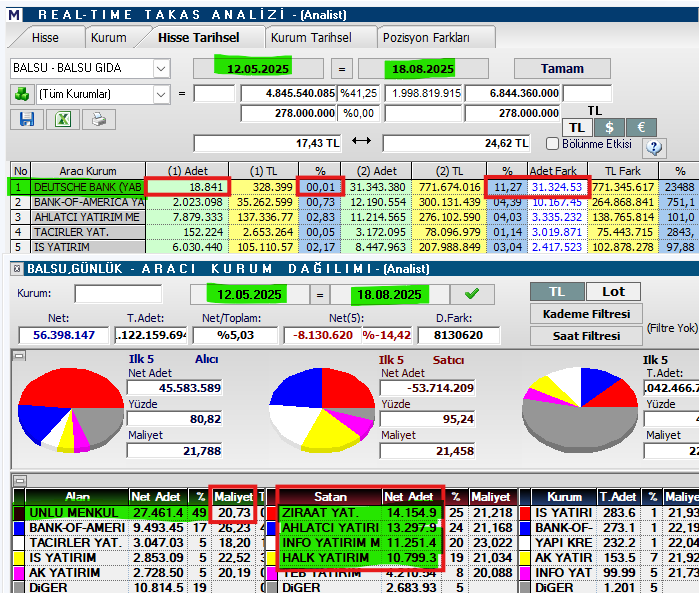This screenshot has height=593, width=699.
Task: Confirm dates with the green checkmark button
Action: [472, 294]
